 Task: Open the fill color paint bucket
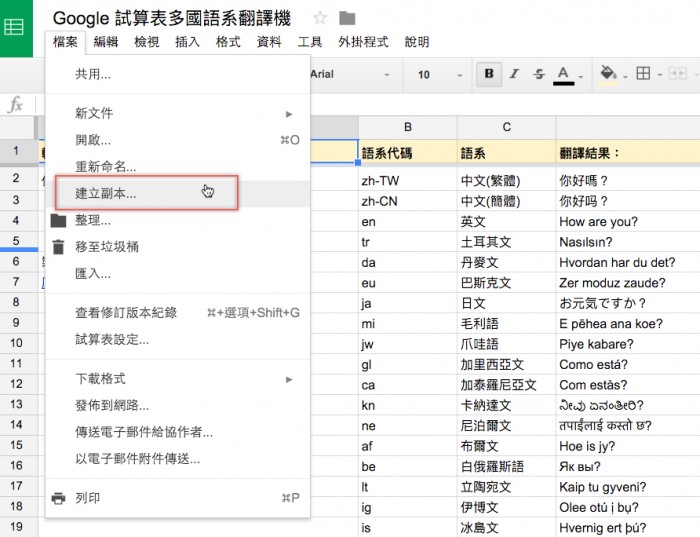point(607,74)
